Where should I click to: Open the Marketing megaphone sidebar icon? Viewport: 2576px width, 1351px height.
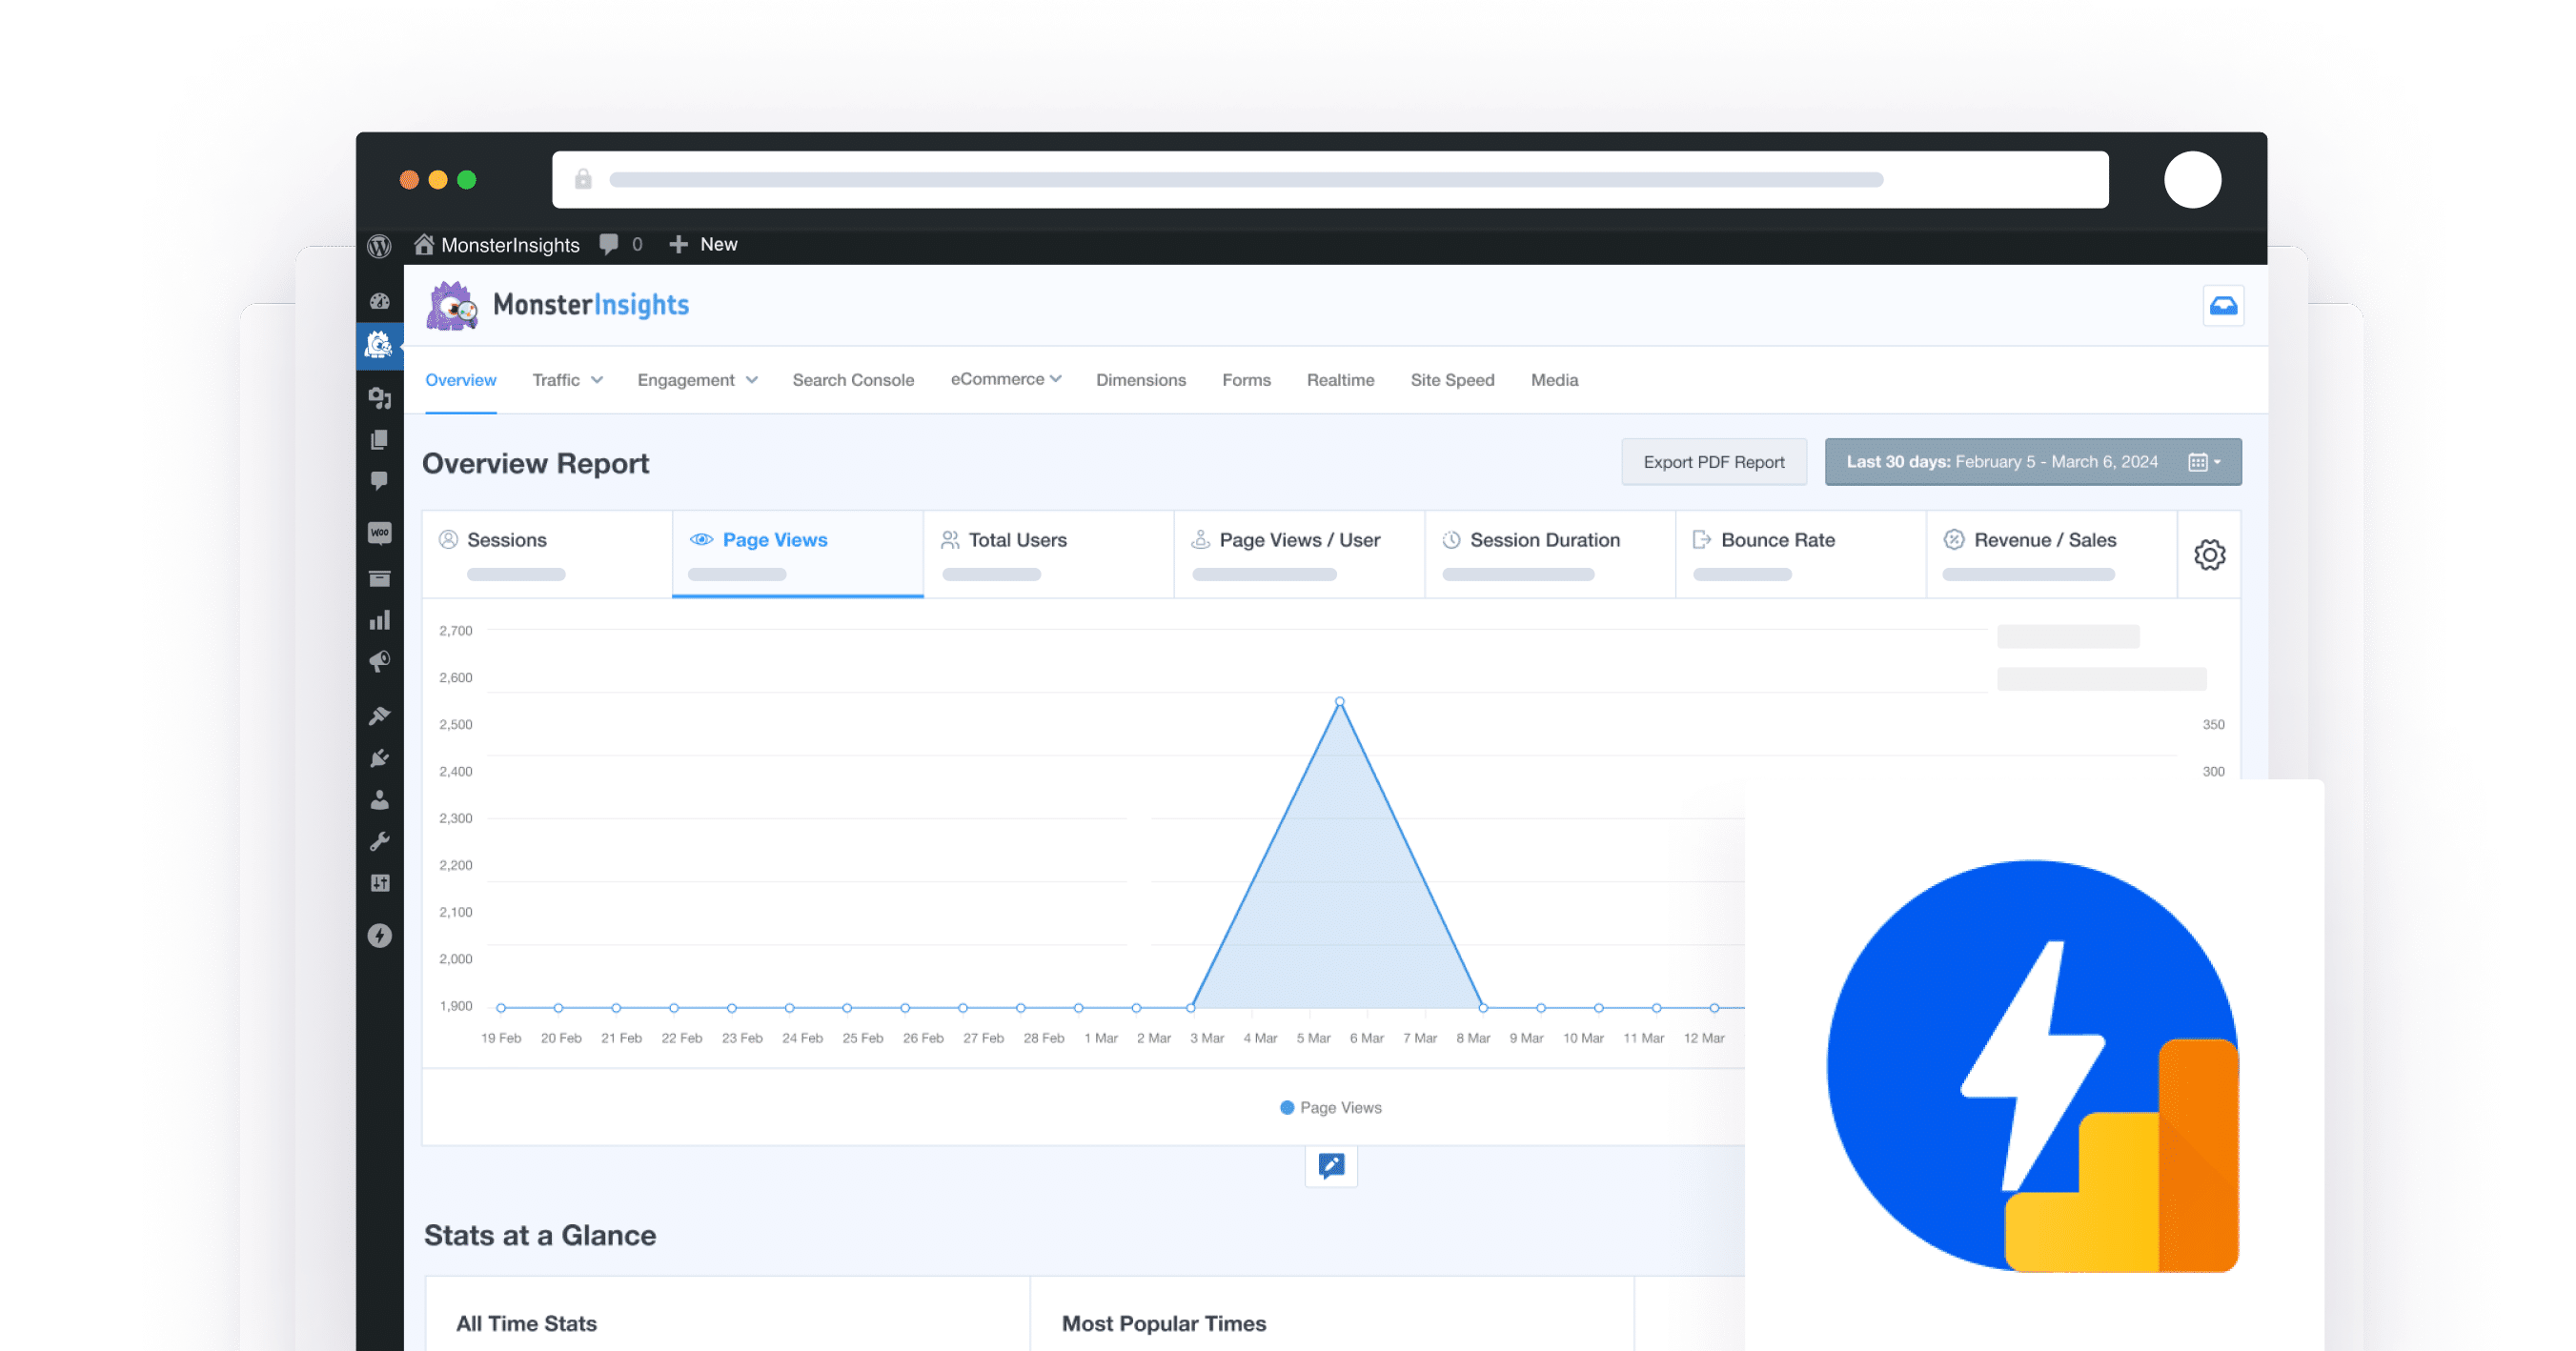[x=379, y=662]
